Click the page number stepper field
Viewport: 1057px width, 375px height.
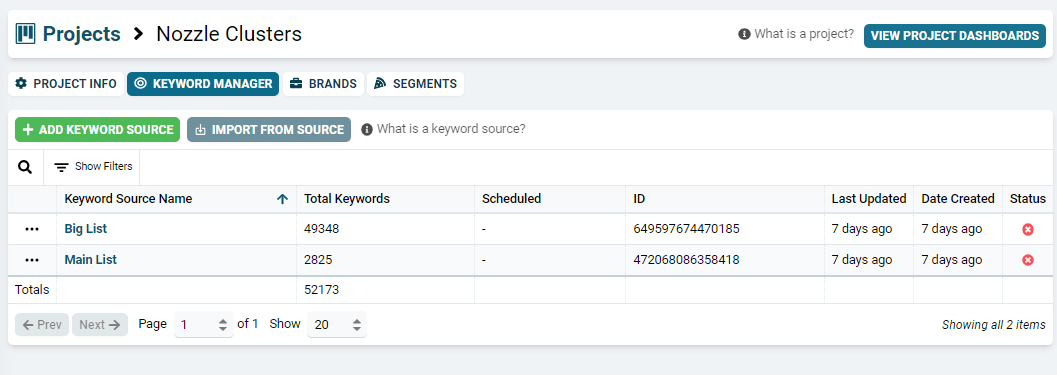tap(204, 324)
